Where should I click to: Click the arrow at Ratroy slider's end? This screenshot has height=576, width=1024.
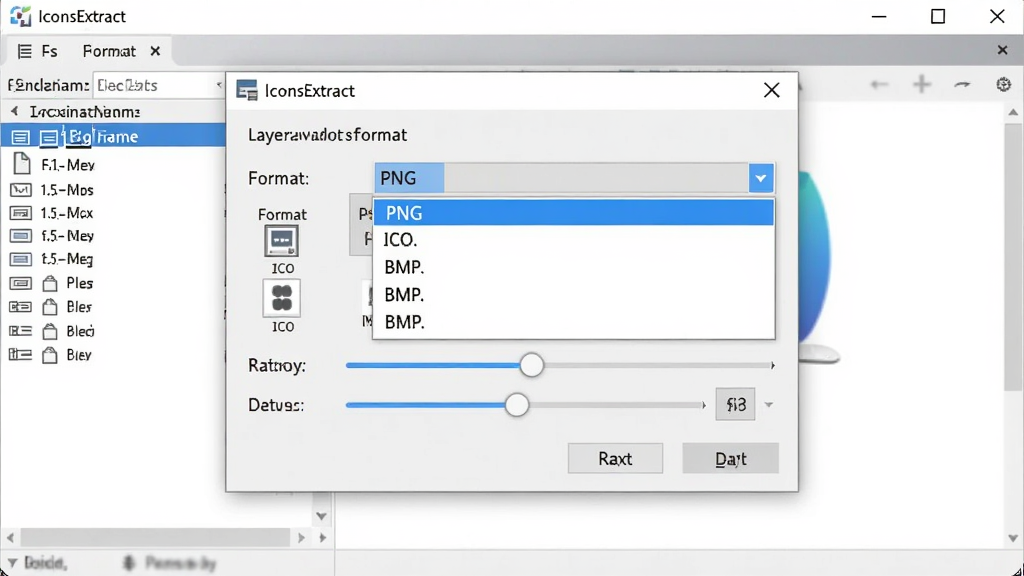[x=773, y=365]
